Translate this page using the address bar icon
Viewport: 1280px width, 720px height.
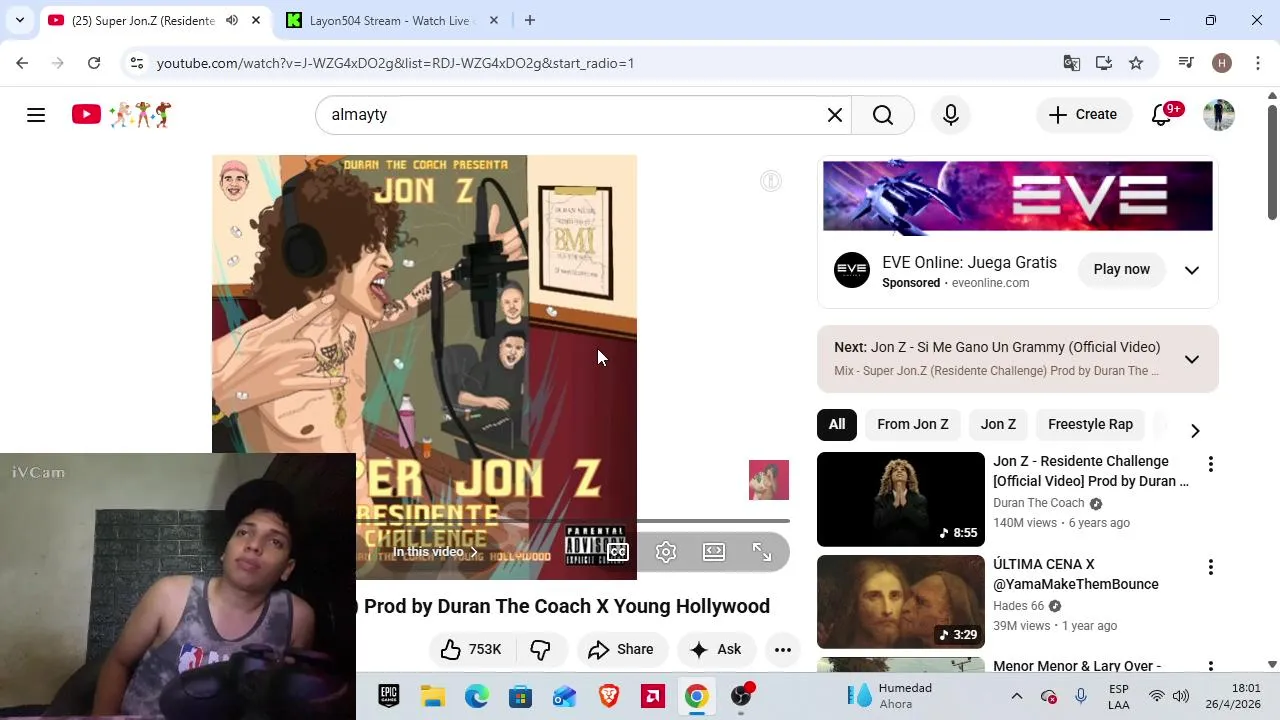click(x=1072, y=63)
